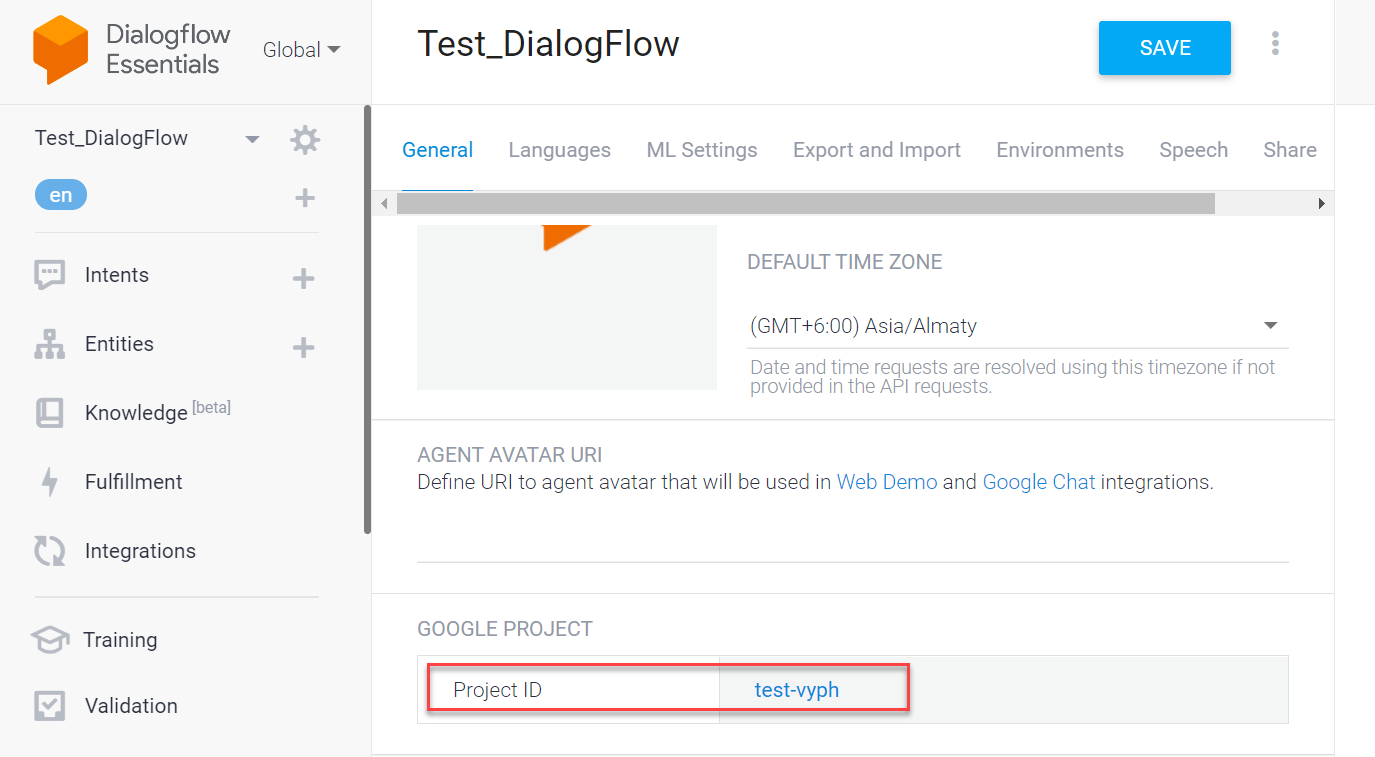Expand the Global region dropdown
Screen dimensions: 1375x757
pyautogui.click(x=301, y=50)
